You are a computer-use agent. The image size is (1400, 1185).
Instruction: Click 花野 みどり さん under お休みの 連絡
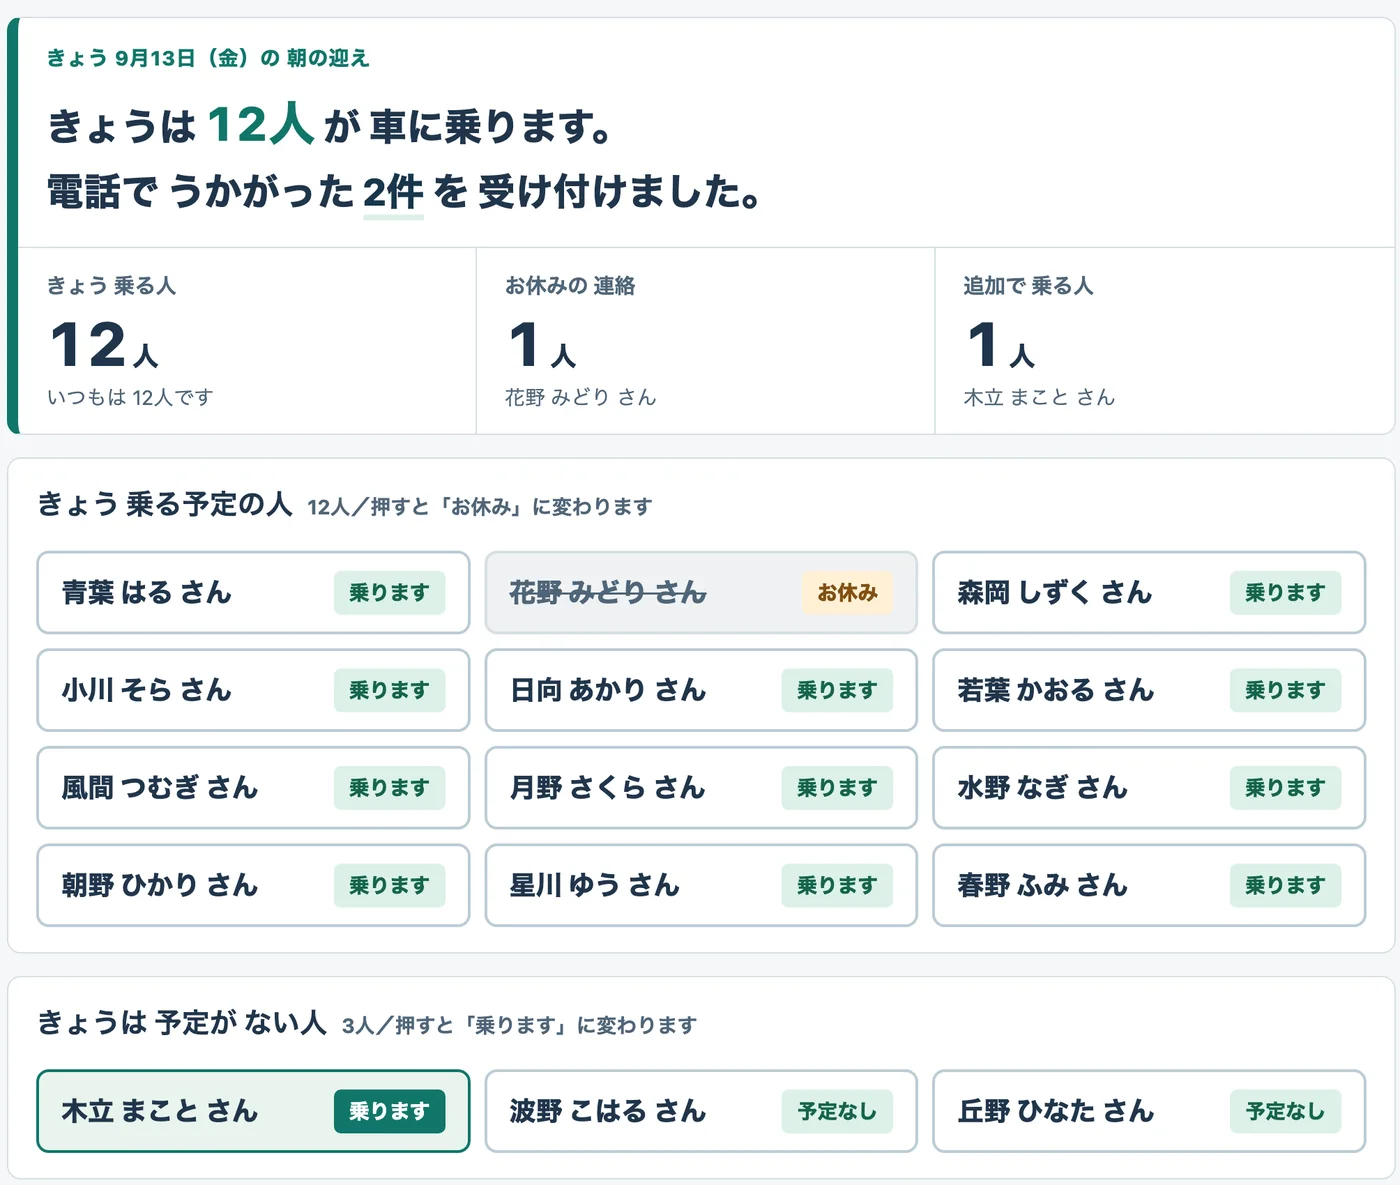point(581,397)
